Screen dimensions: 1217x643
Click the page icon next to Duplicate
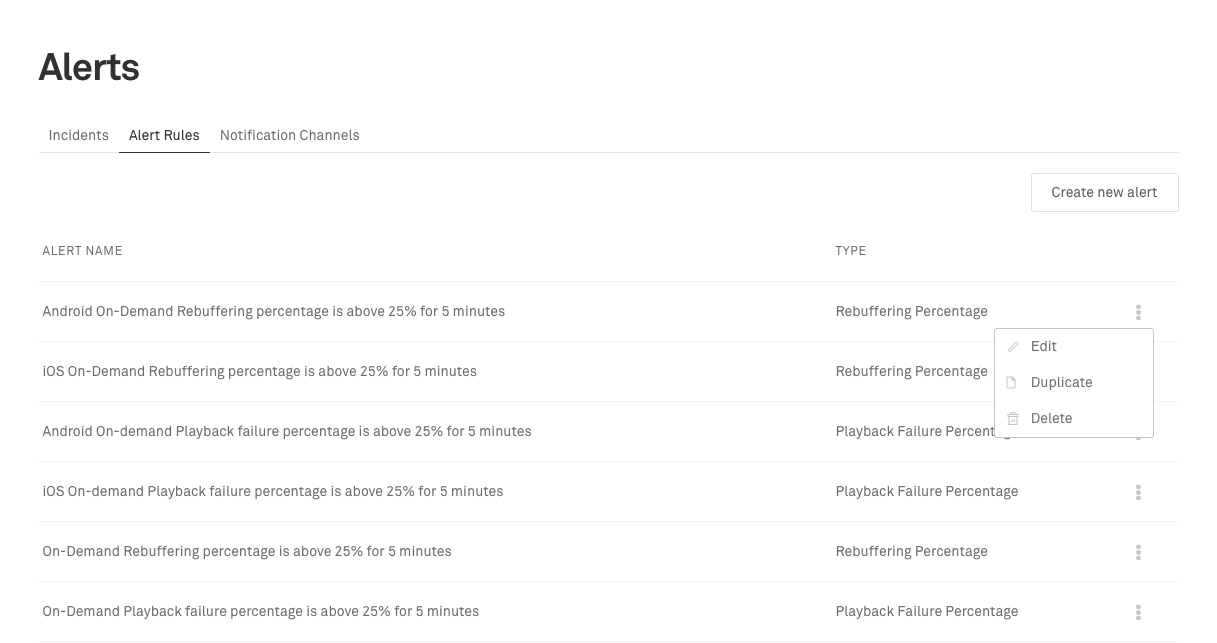pos(1012,383)
